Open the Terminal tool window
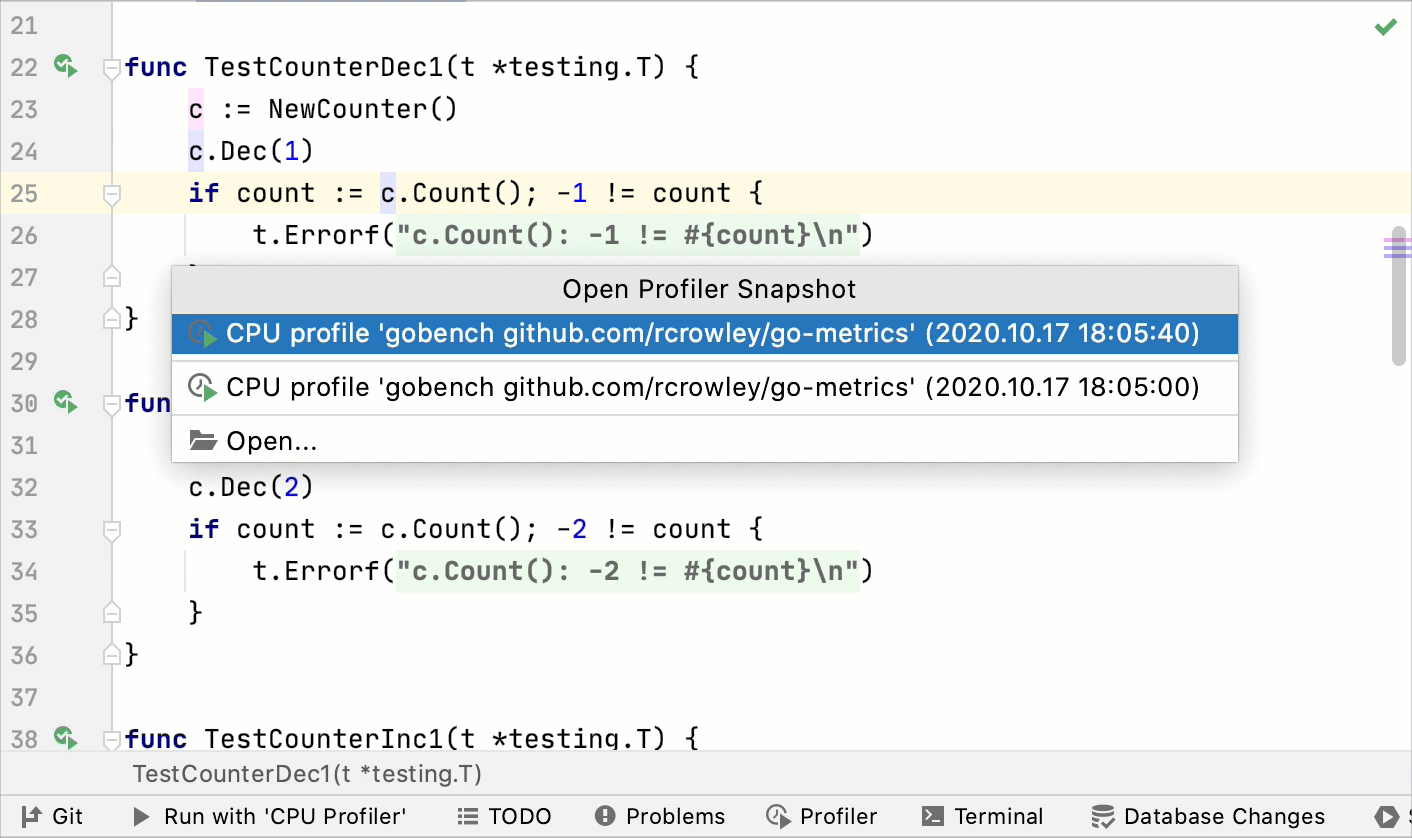 pyautogui.click(x=982, y=816)
